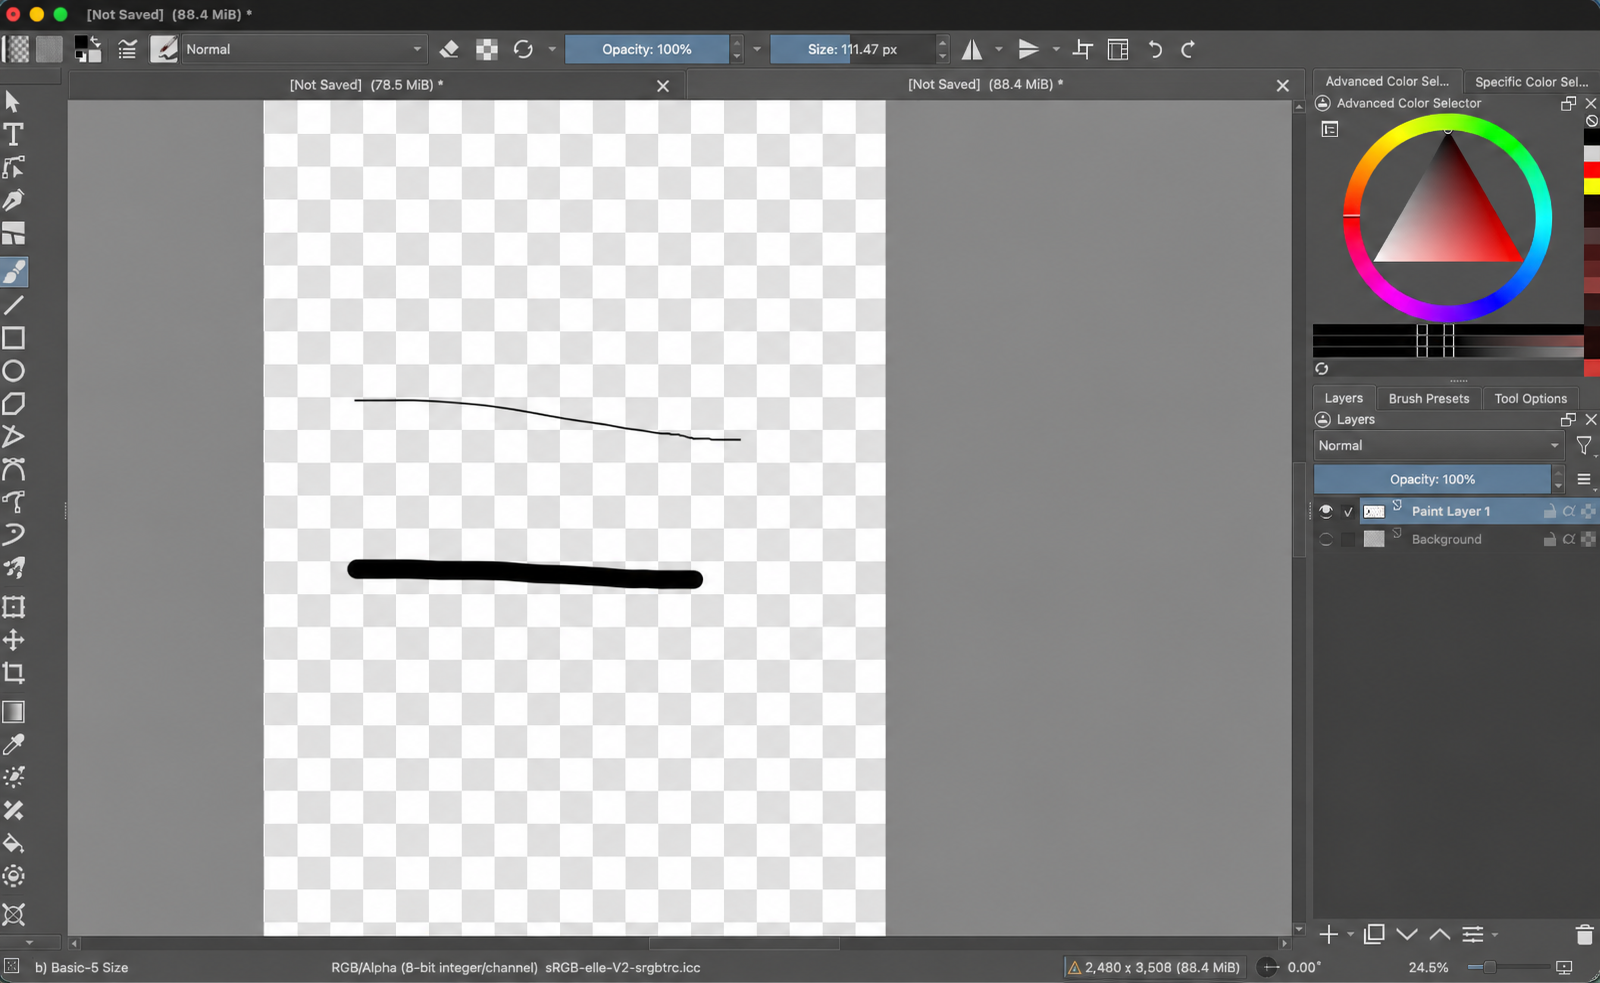
Task: Toggle the Paint Layer 1 lock icon
Action: 1549,511
